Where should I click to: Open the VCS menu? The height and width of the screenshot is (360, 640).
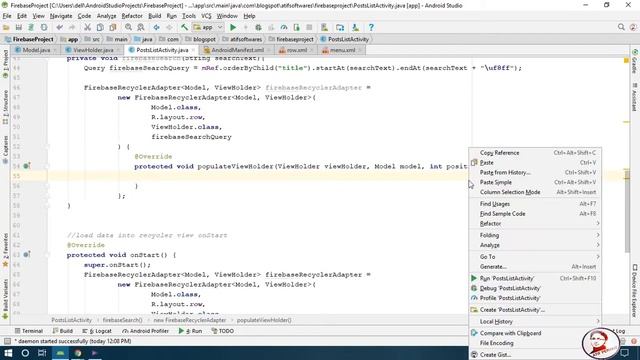click(206, 16)
